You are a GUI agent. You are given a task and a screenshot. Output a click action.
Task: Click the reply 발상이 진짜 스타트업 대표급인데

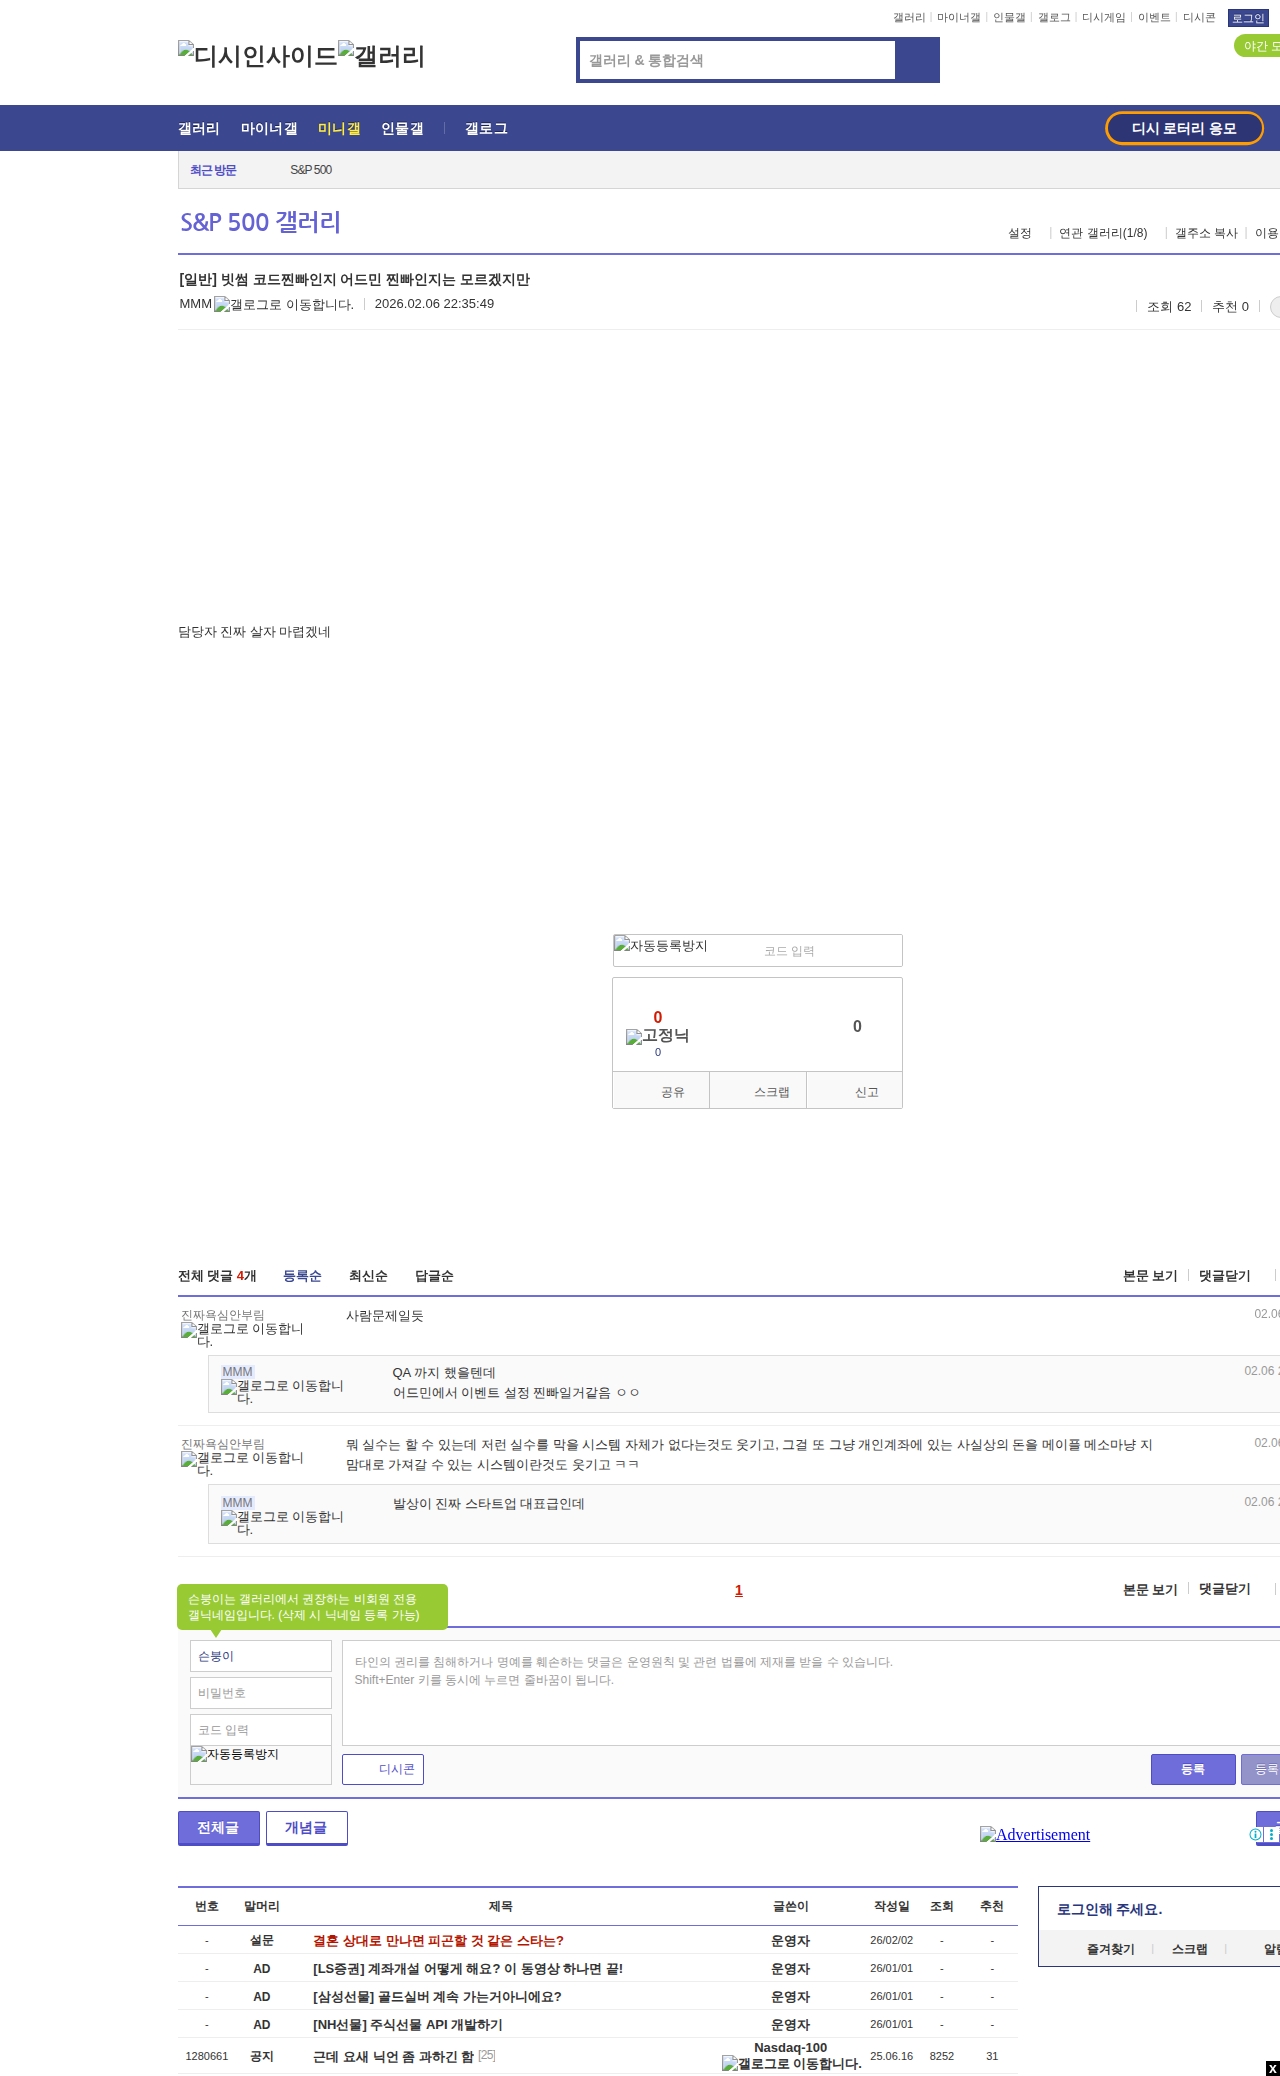(x=489, y=1504)
